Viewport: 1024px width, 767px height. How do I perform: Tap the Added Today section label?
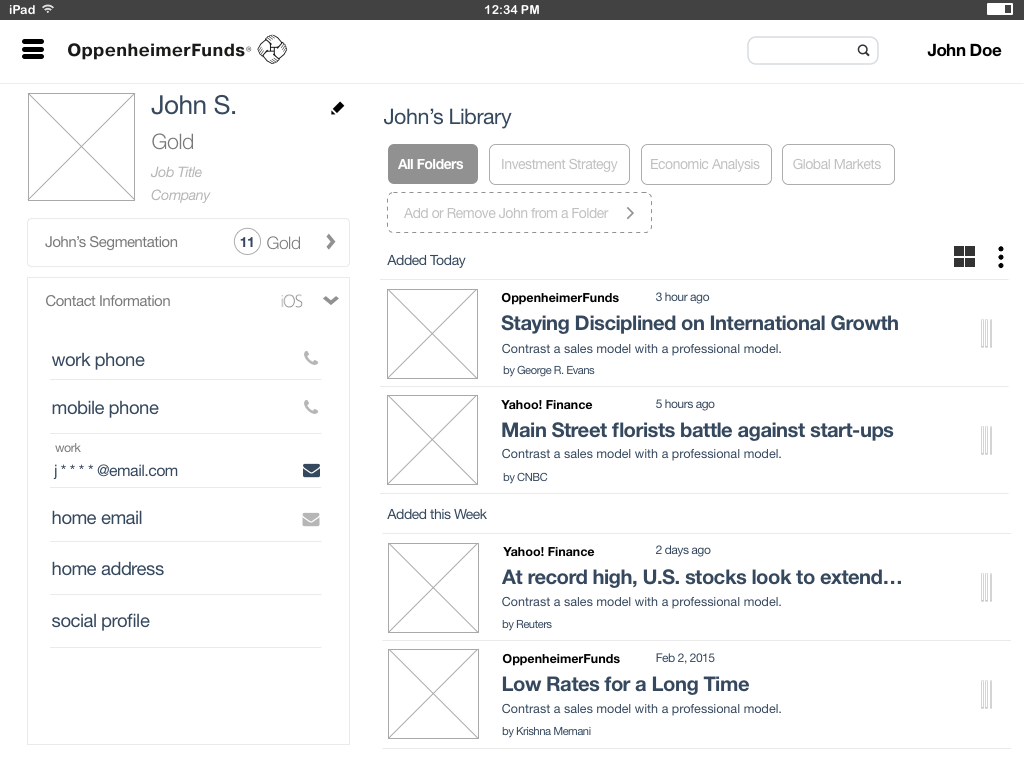[x=426, y=260]
